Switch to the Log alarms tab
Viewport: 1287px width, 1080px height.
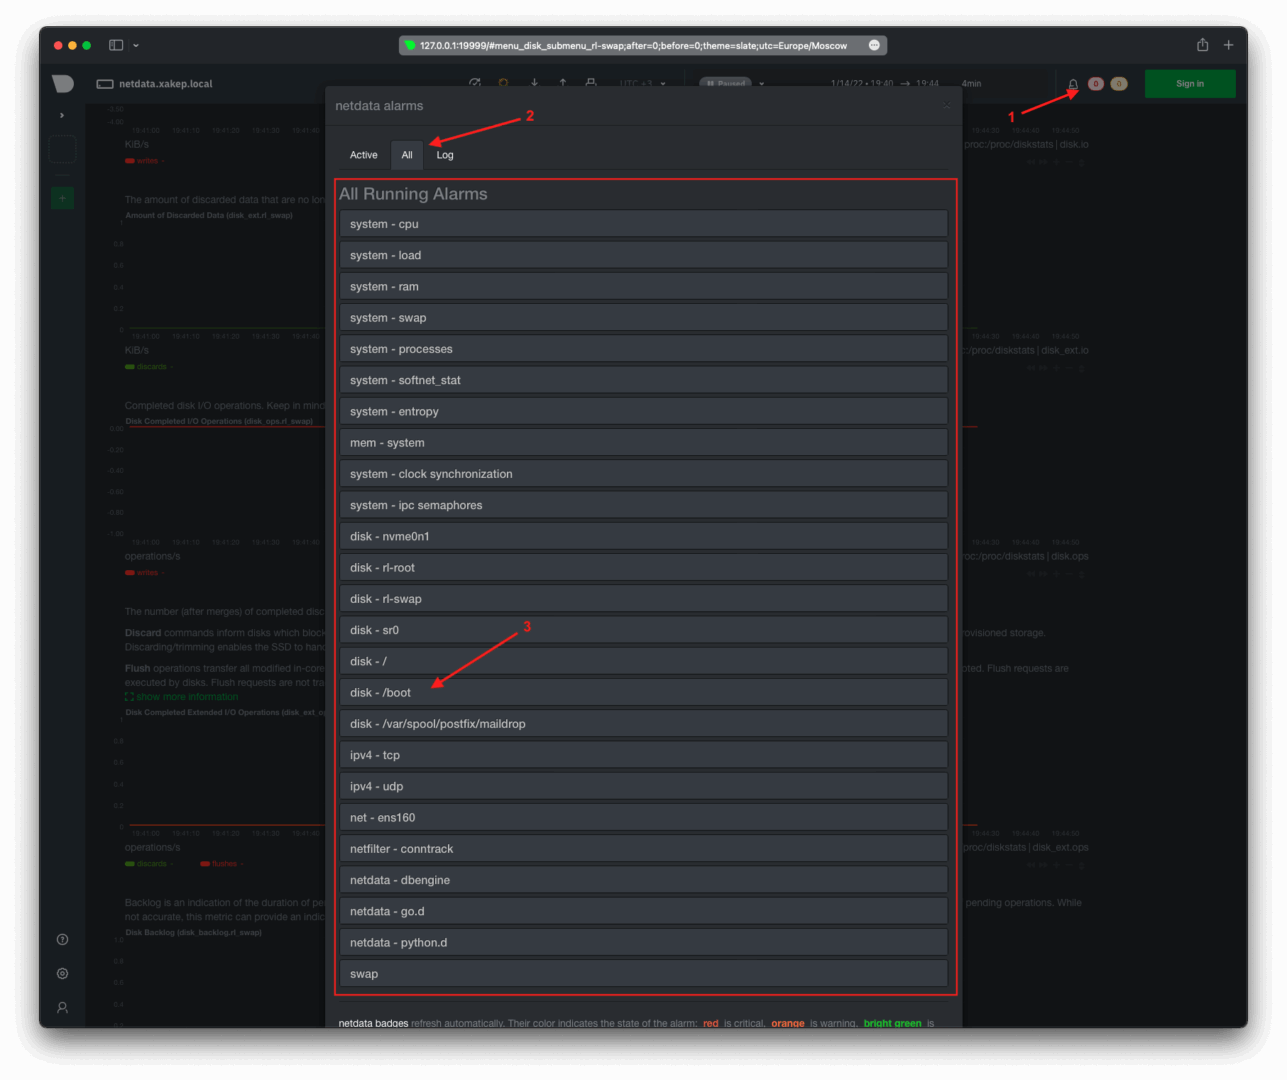pos(445,155)
